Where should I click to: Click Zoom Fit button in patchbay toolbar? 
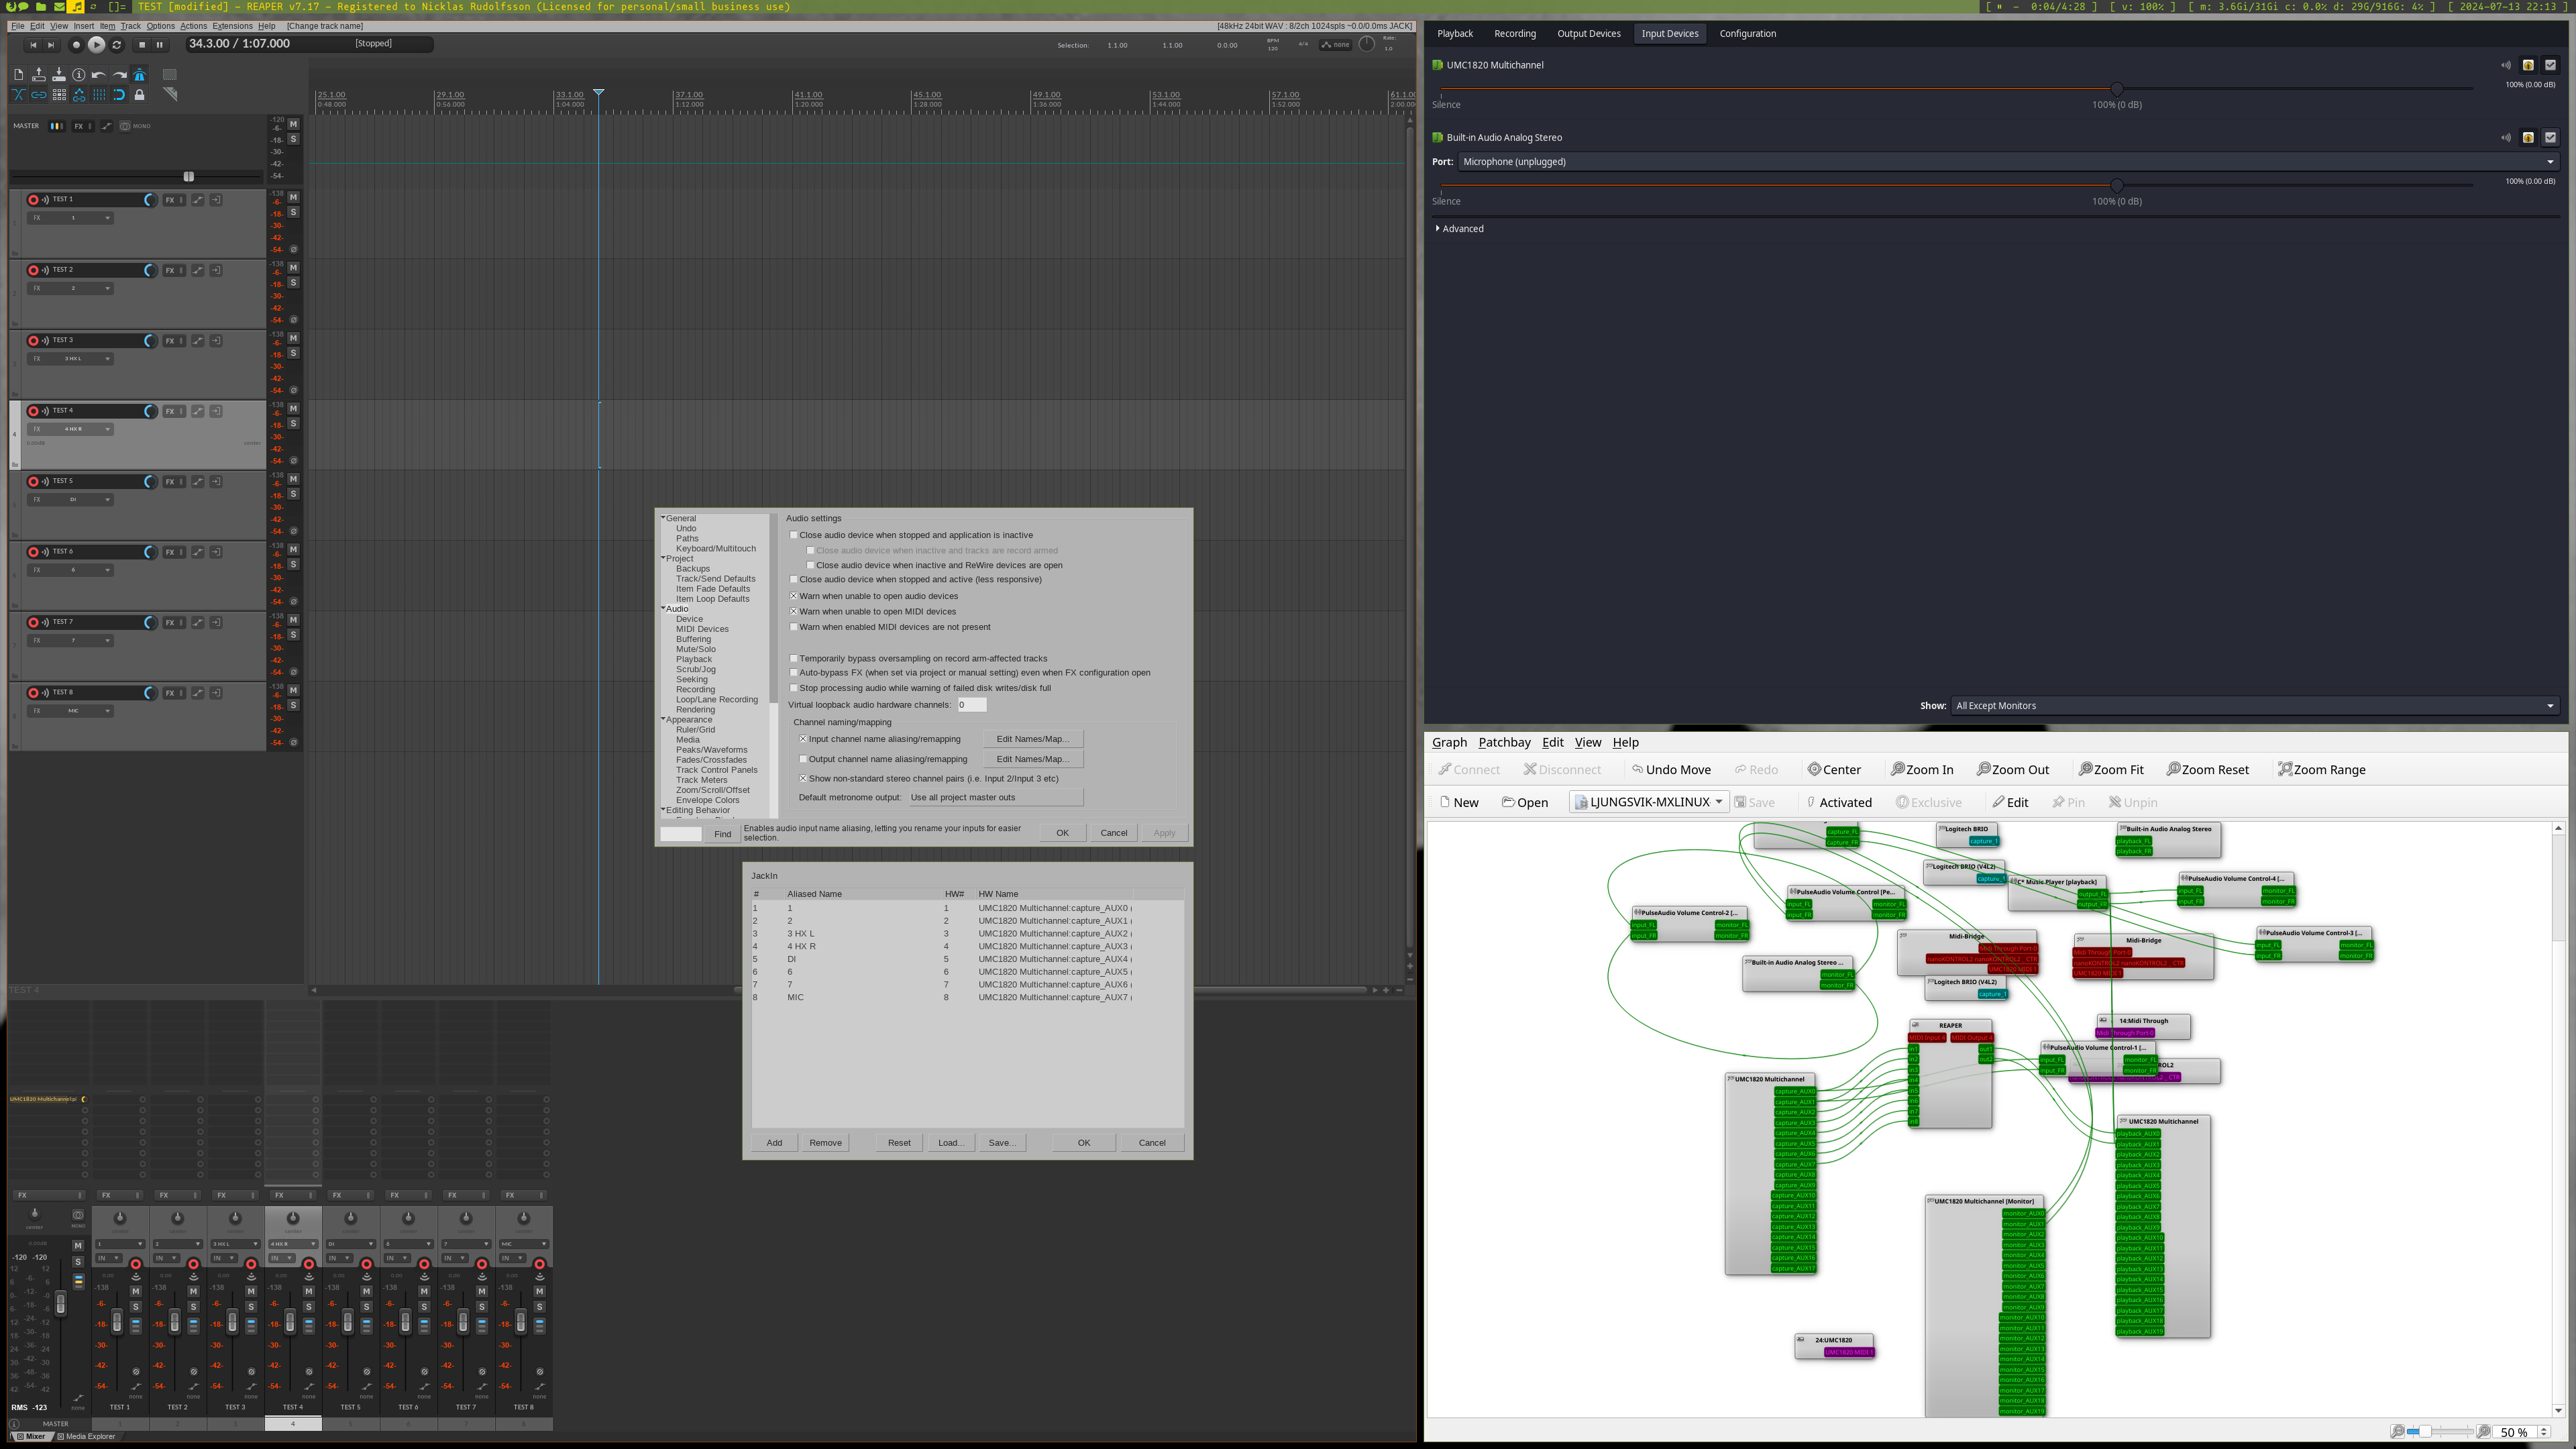(2110, 770)
